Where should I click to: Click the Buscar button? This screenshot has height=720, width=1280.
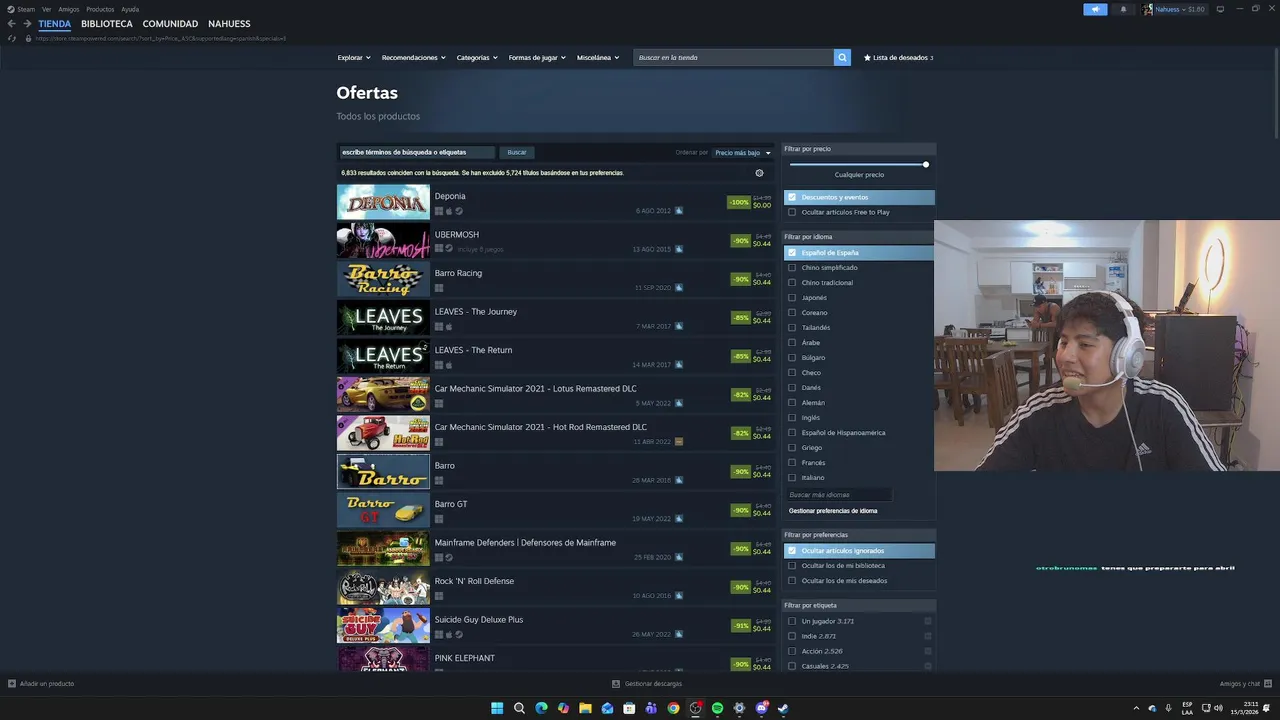517,152
